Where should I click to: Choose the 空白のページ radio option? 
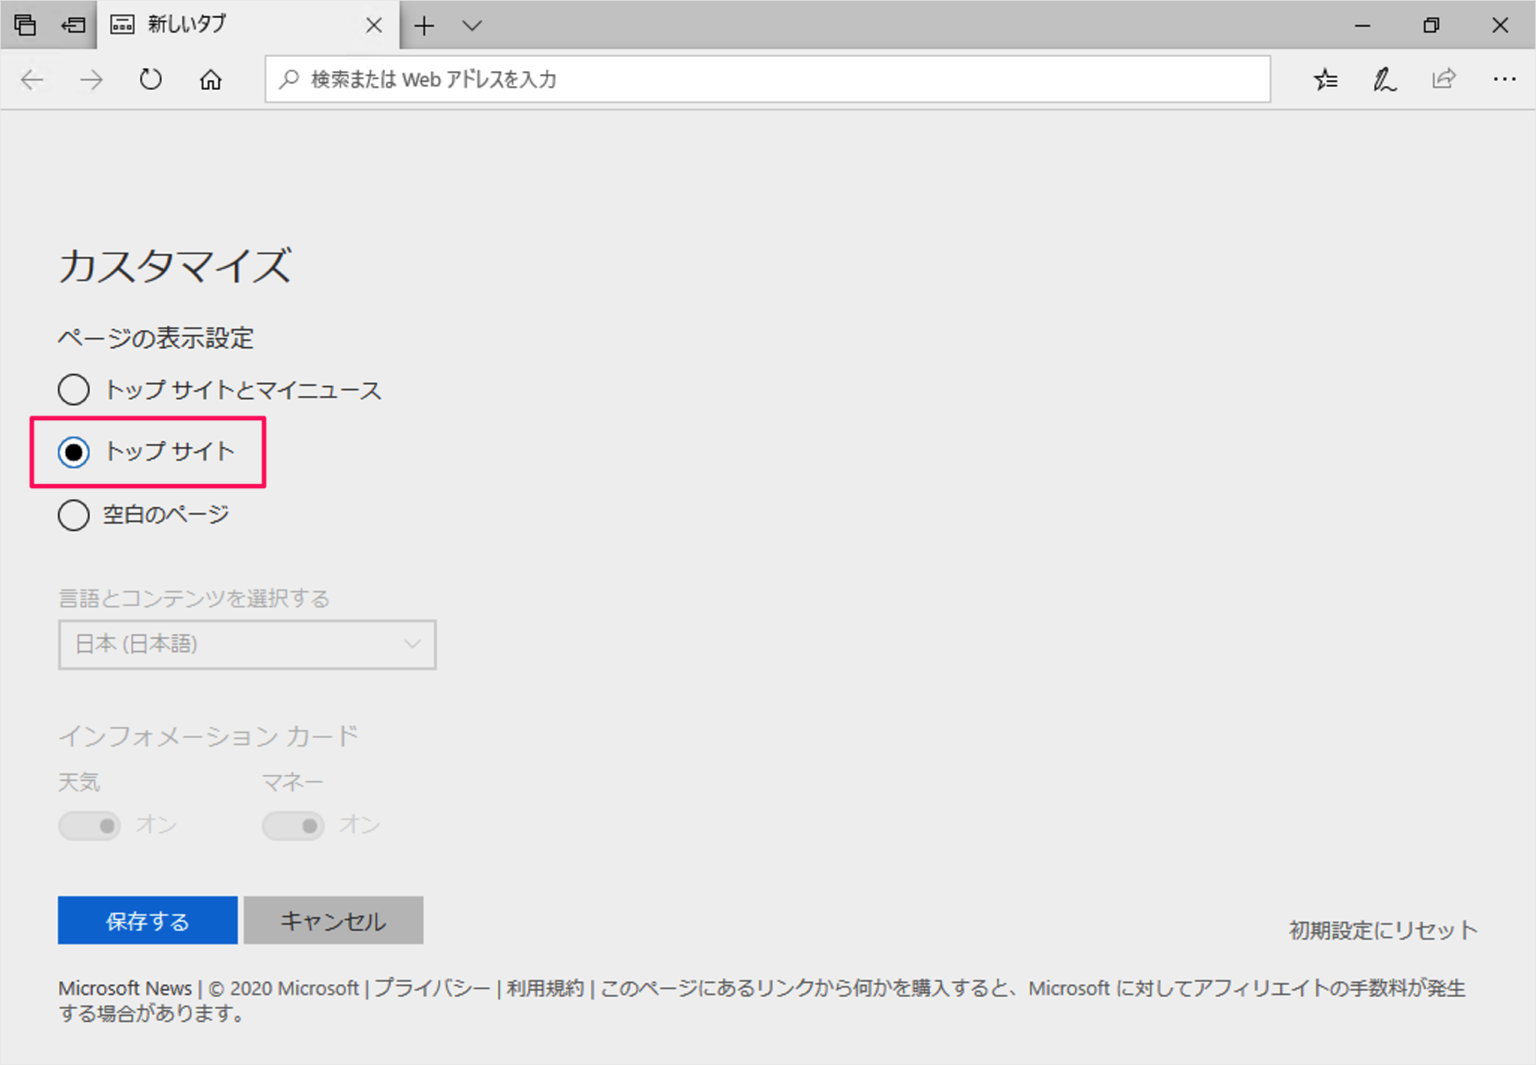pos(74,515)
